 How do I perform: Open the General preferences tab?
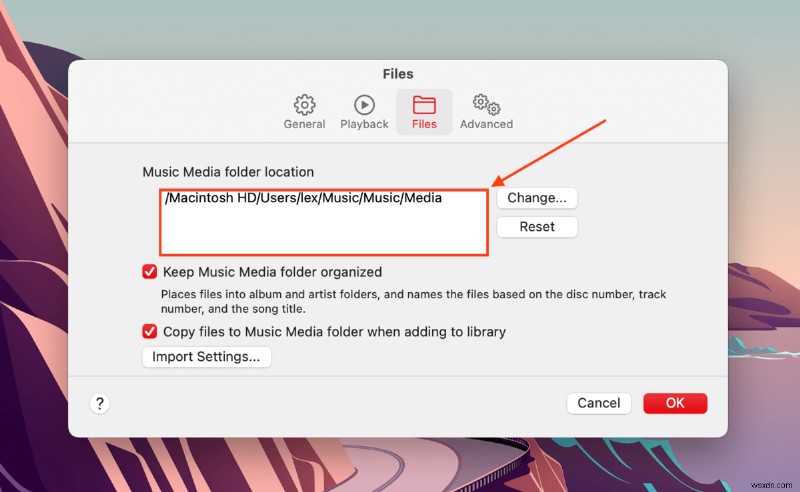point(304,112)
